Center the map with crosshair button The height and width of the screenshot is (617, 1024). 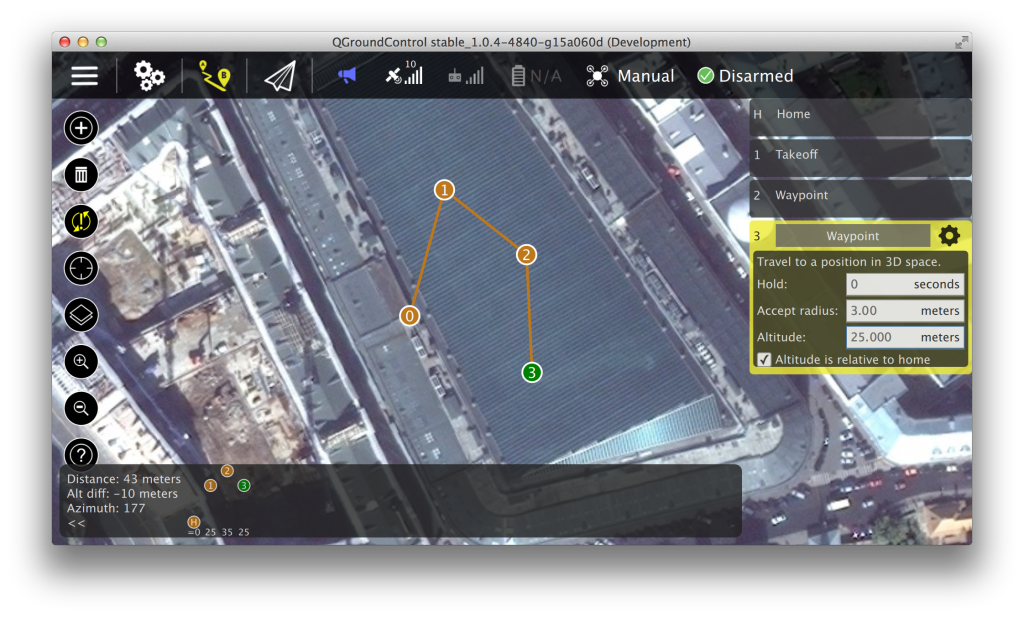(81, 268)
